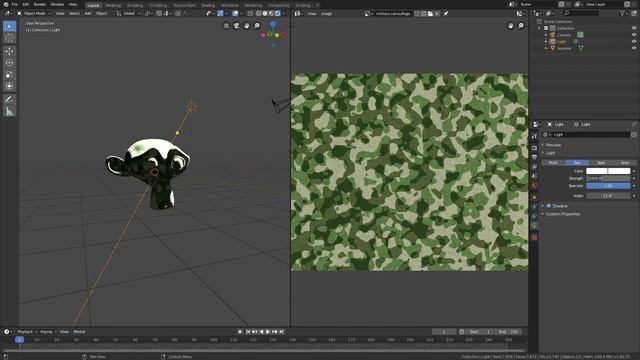Expand the Camera row in outliner
The height and width of the screenshot is (360, 640).
tap(546, 35)
